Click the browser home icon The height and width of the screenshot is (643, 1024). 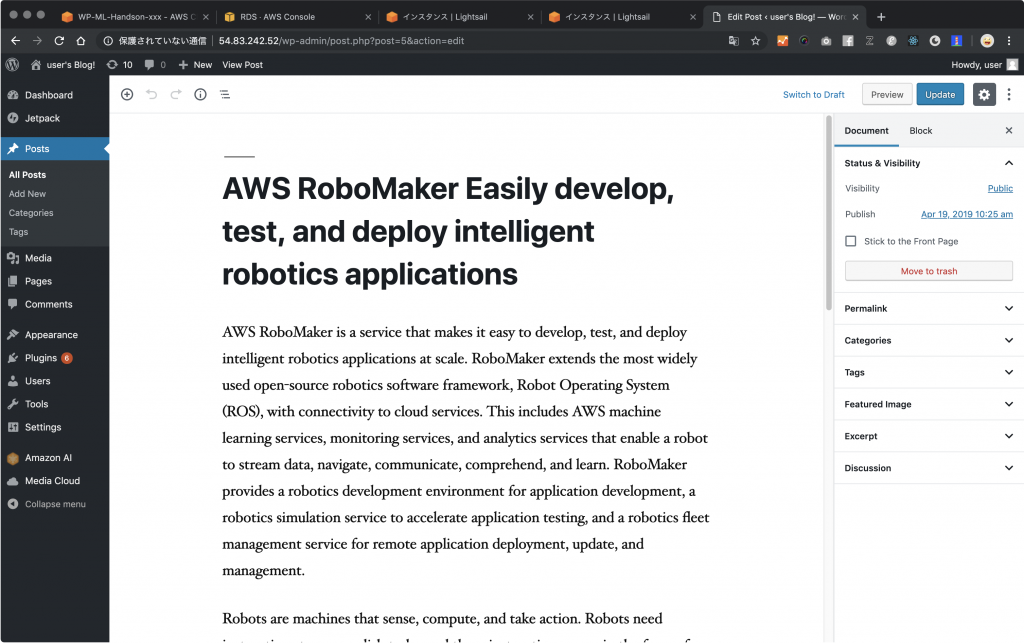pyautogui.click(x=80, y=40)
